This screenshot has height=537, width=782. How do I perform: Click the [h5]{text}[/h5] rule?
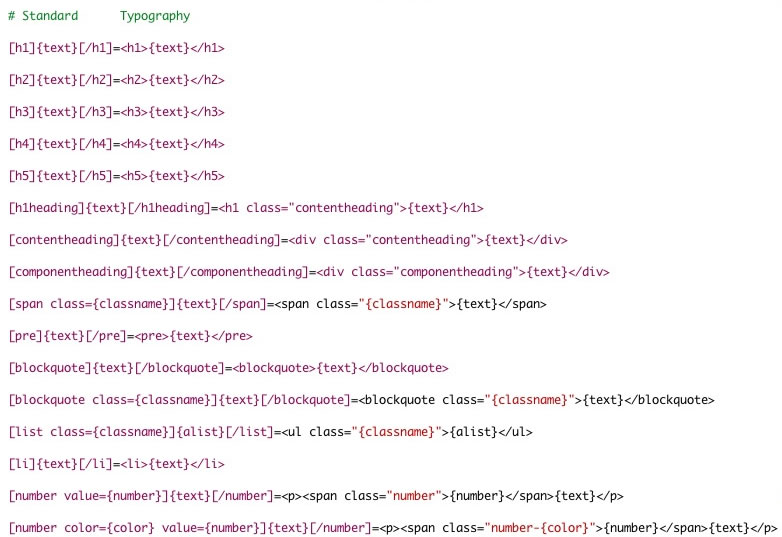[x=116, y=176]
